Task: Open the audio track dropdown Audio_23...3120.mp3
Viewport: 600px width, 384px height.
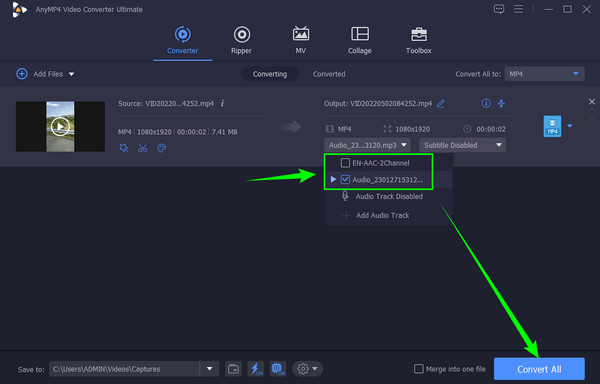Action: tap(367, 145)
